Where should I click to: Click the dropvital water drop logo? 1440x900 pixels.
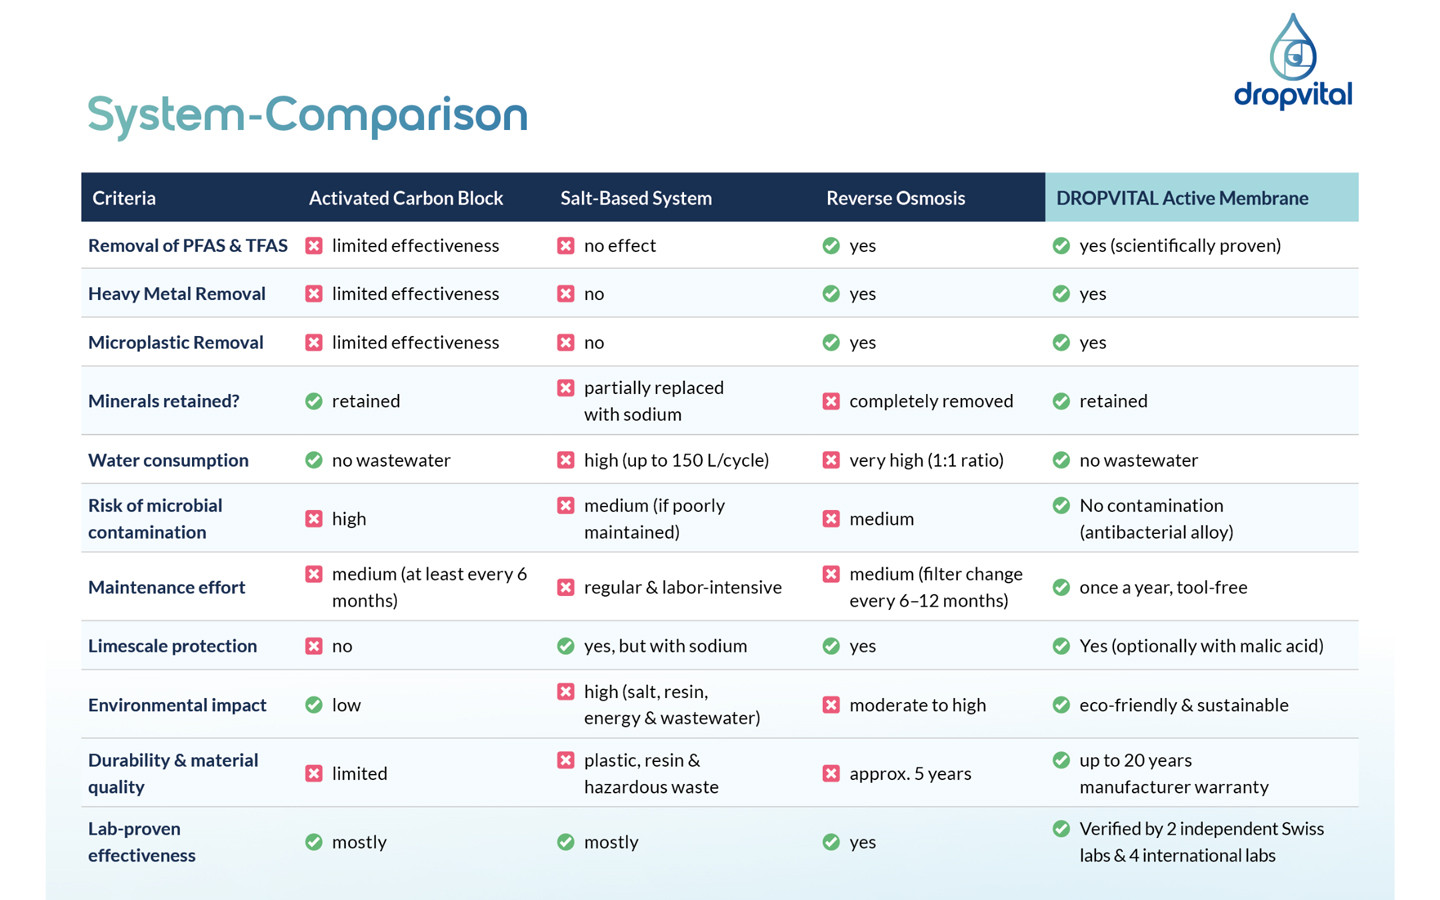point(1293,60)
